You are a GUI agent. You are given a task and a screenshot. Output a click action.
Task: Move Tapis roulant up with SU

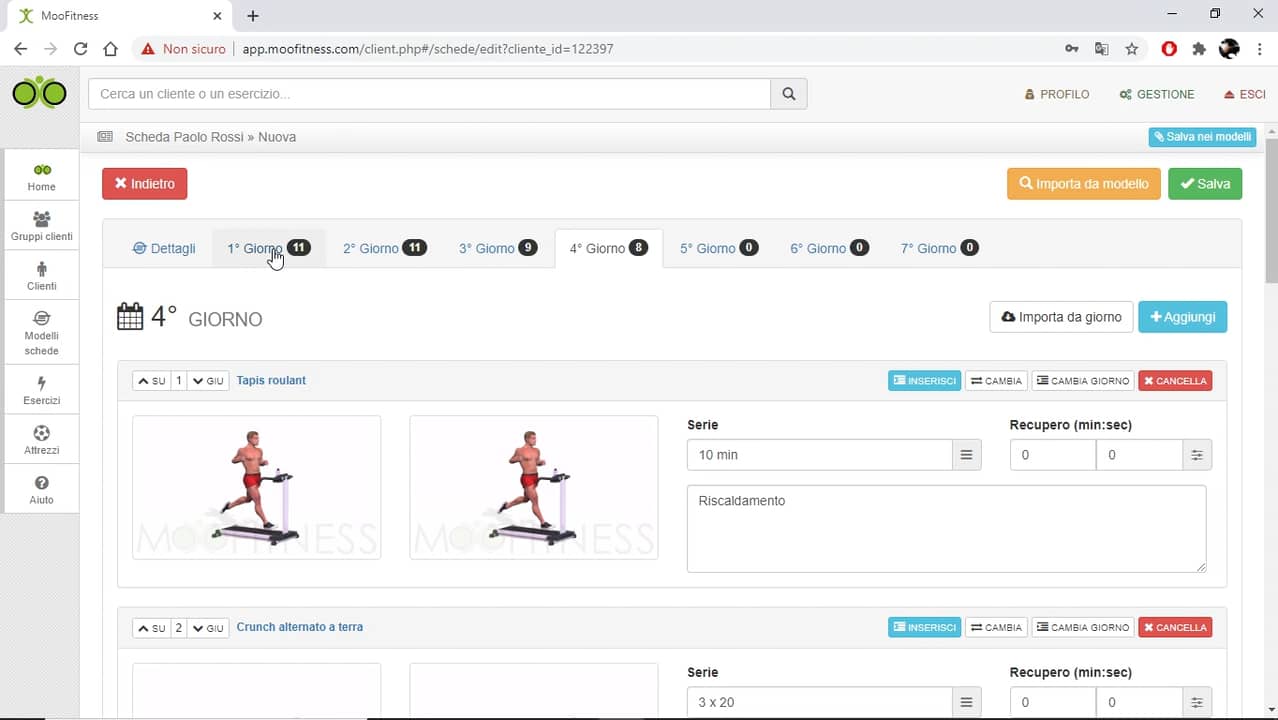(151, 381)
